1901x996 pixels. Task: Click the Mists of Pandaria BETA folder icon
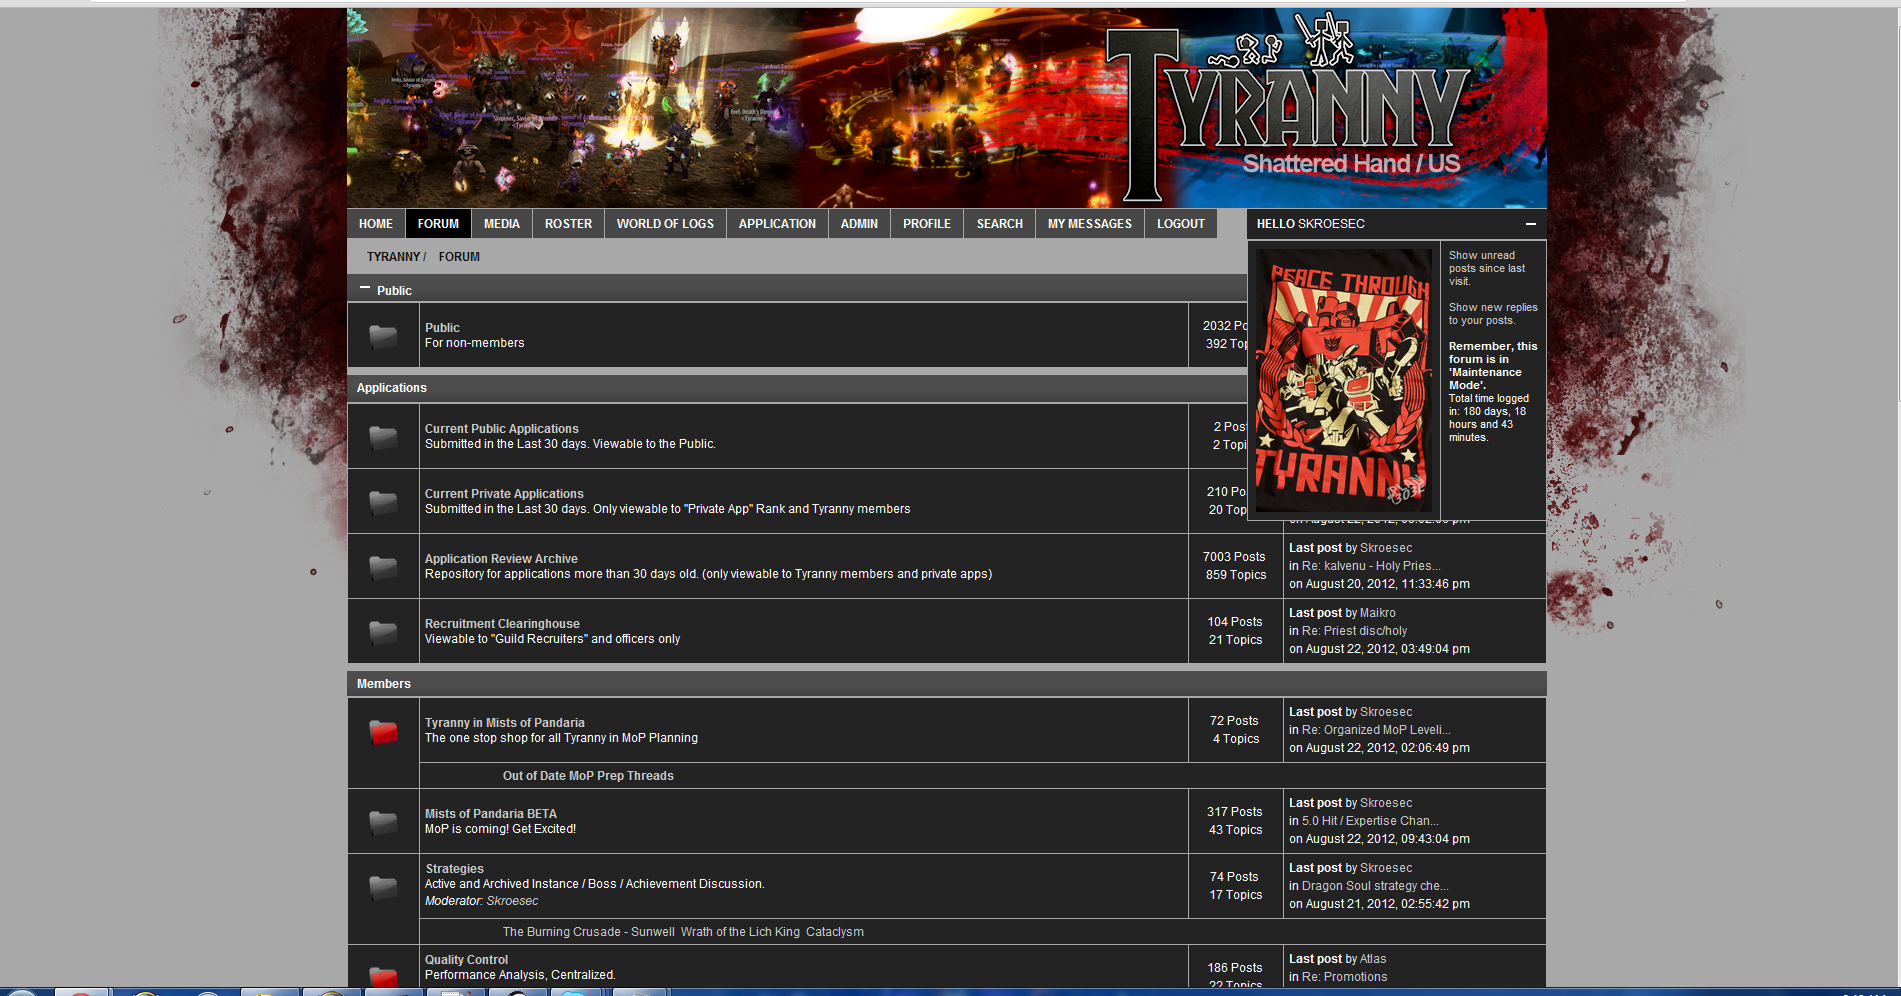383,822
